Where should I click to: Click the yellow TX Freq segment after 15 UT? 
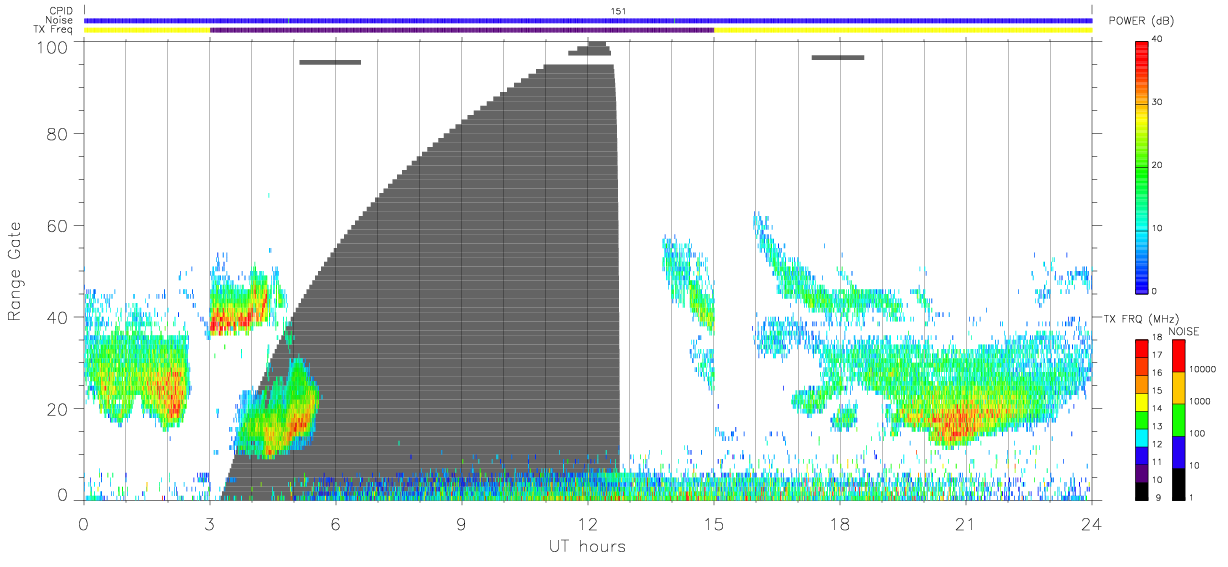click(903, 30)
